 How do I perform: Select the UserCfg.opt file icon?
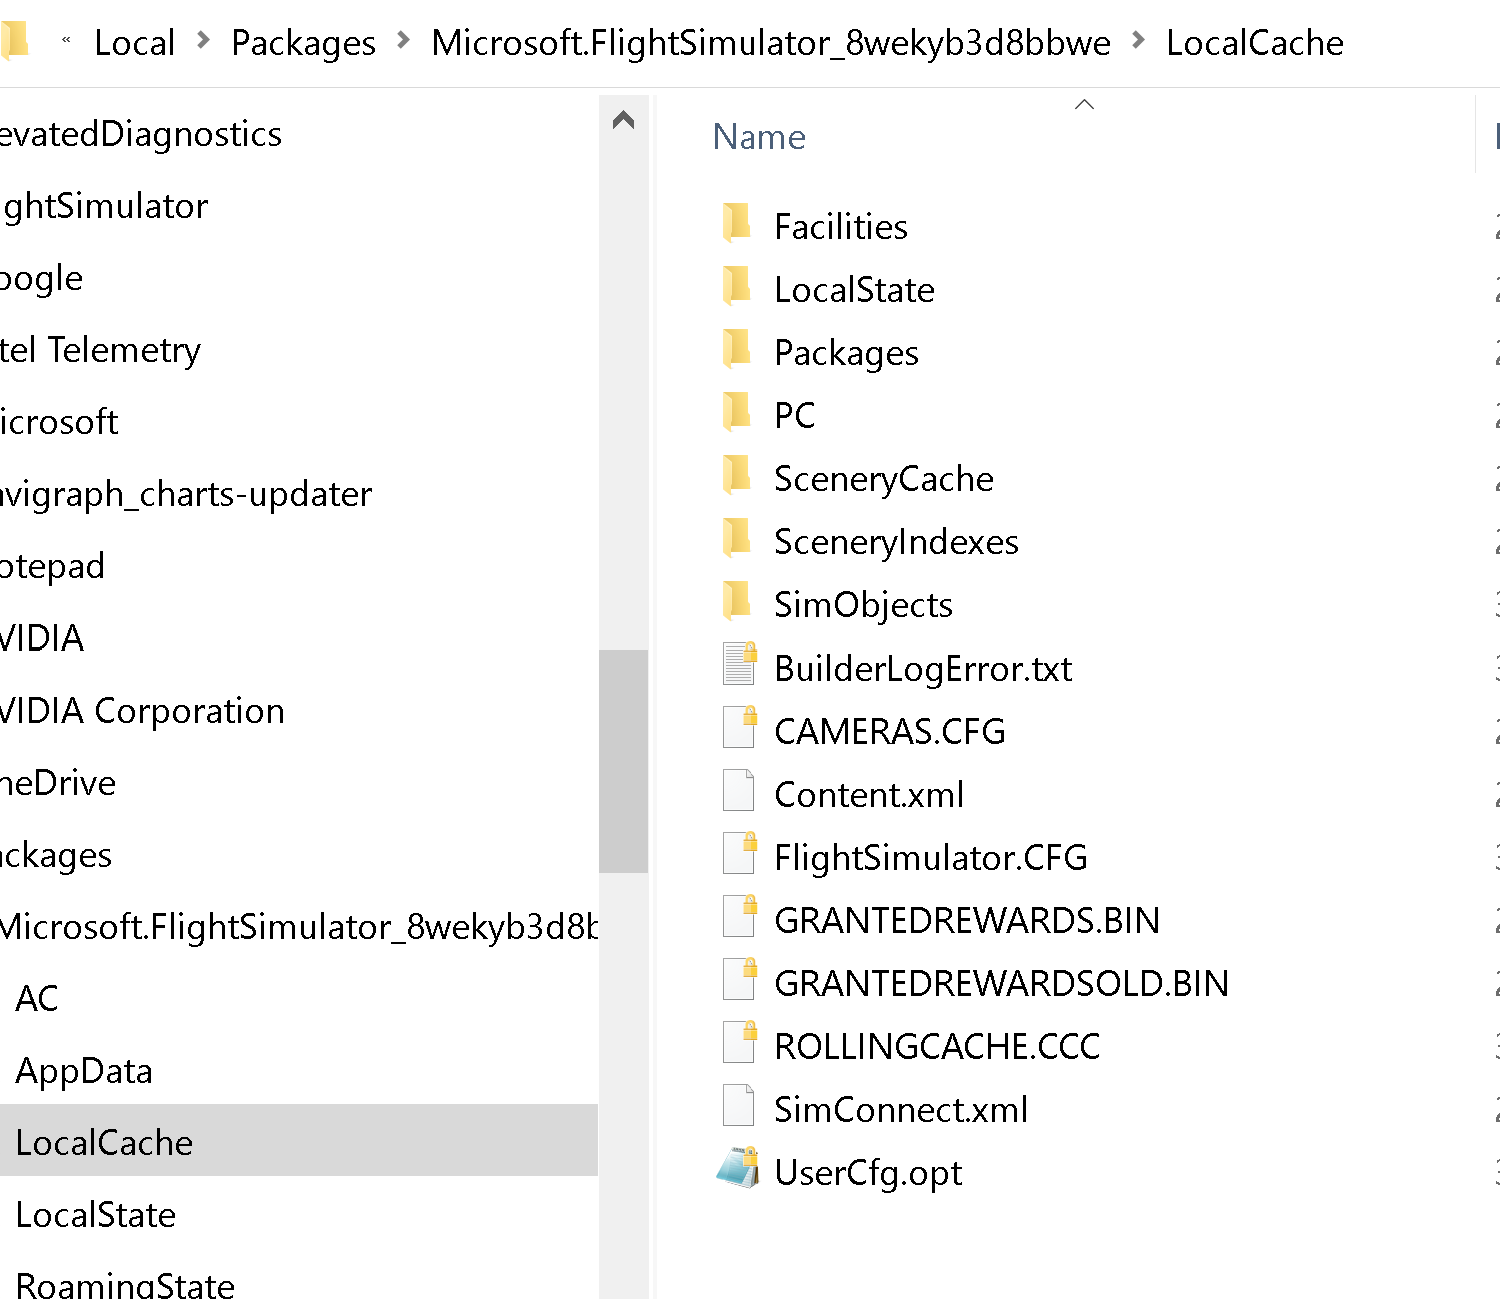(x=738, y=1168)
